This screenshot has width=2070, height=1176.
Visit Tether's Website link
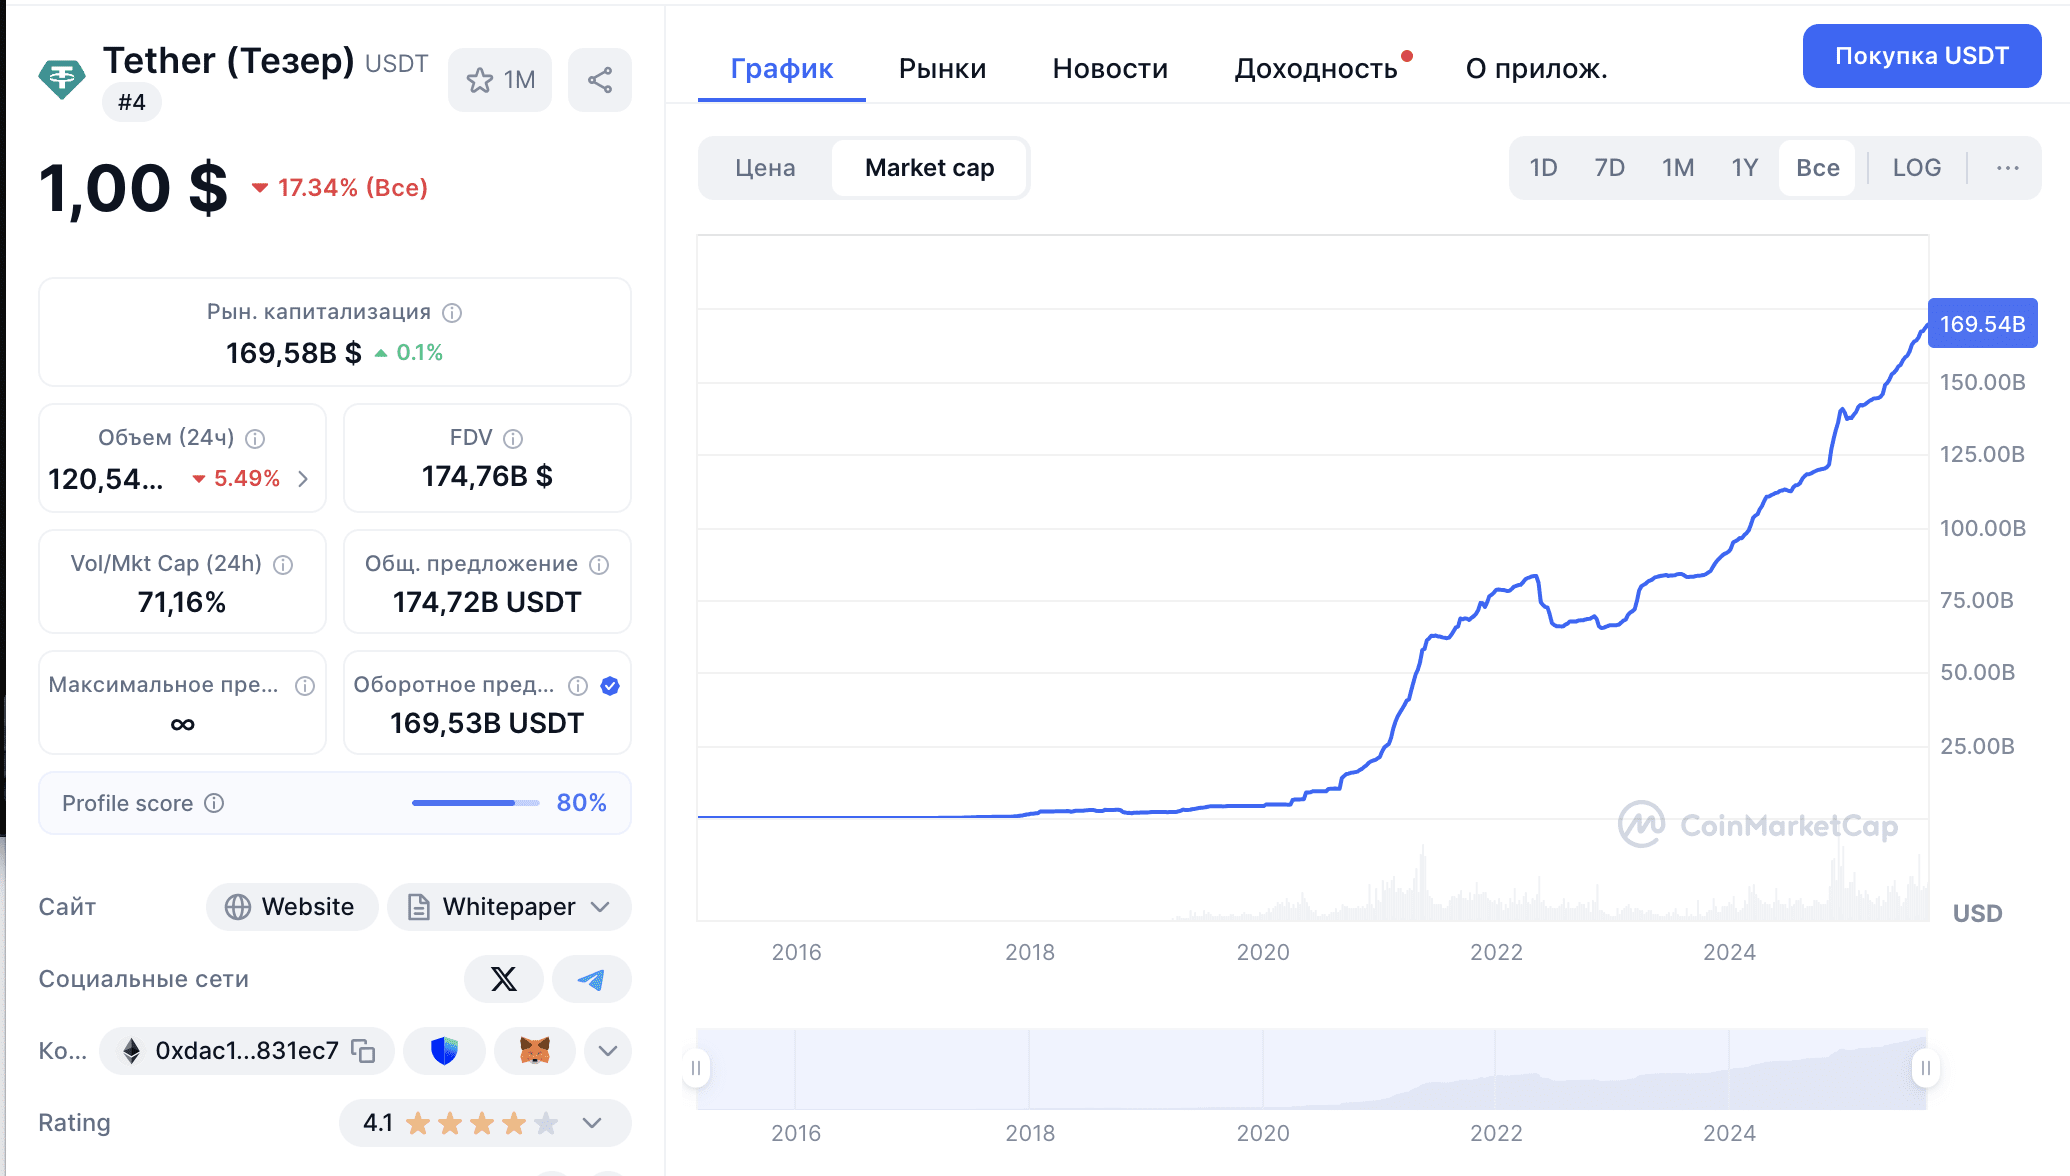coord(291,907)
